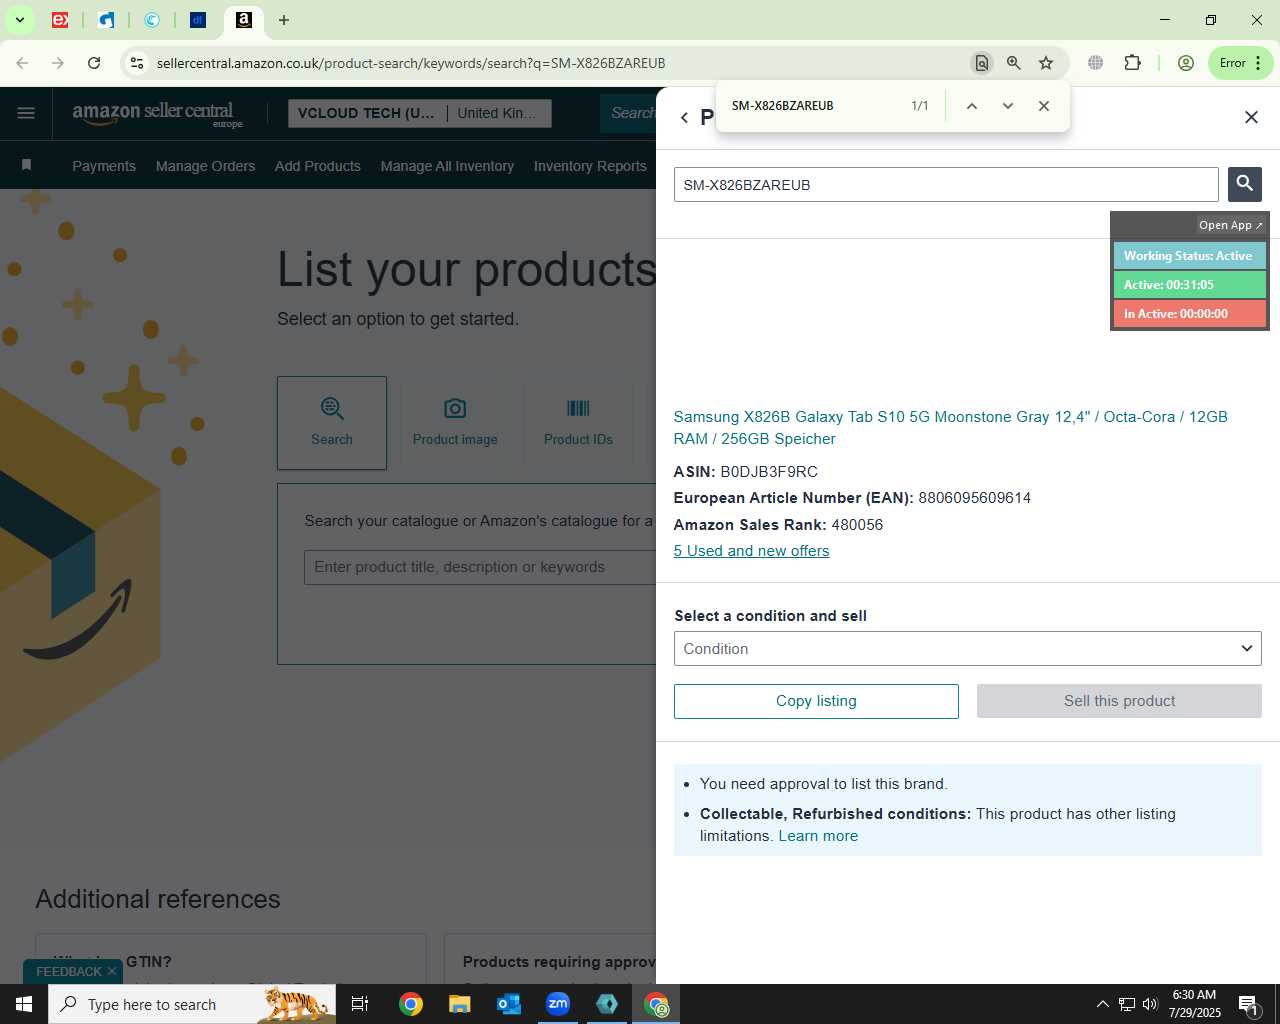Open the notification center icon

pyautogui.click(x=1249, y=1004)
